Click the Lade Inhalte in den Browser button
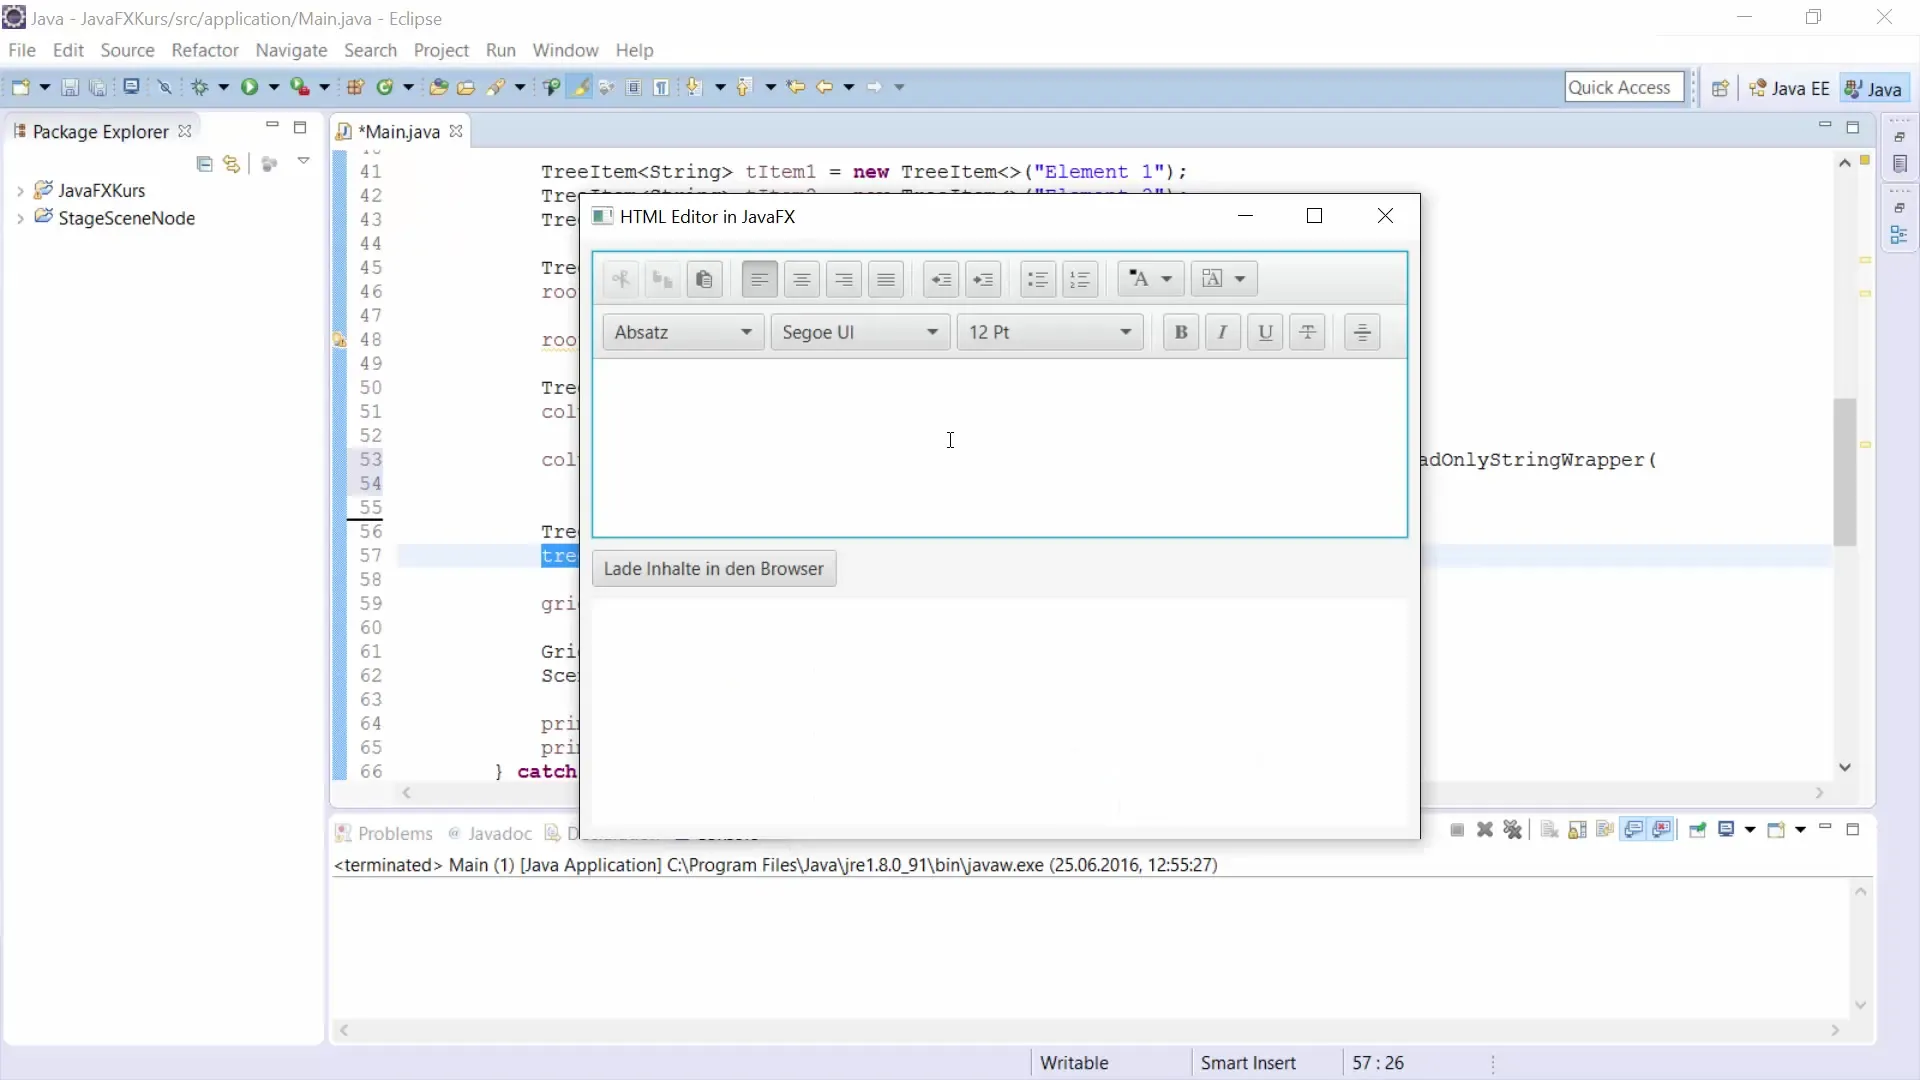The image size is (1920, 1080). pos(714,569)
